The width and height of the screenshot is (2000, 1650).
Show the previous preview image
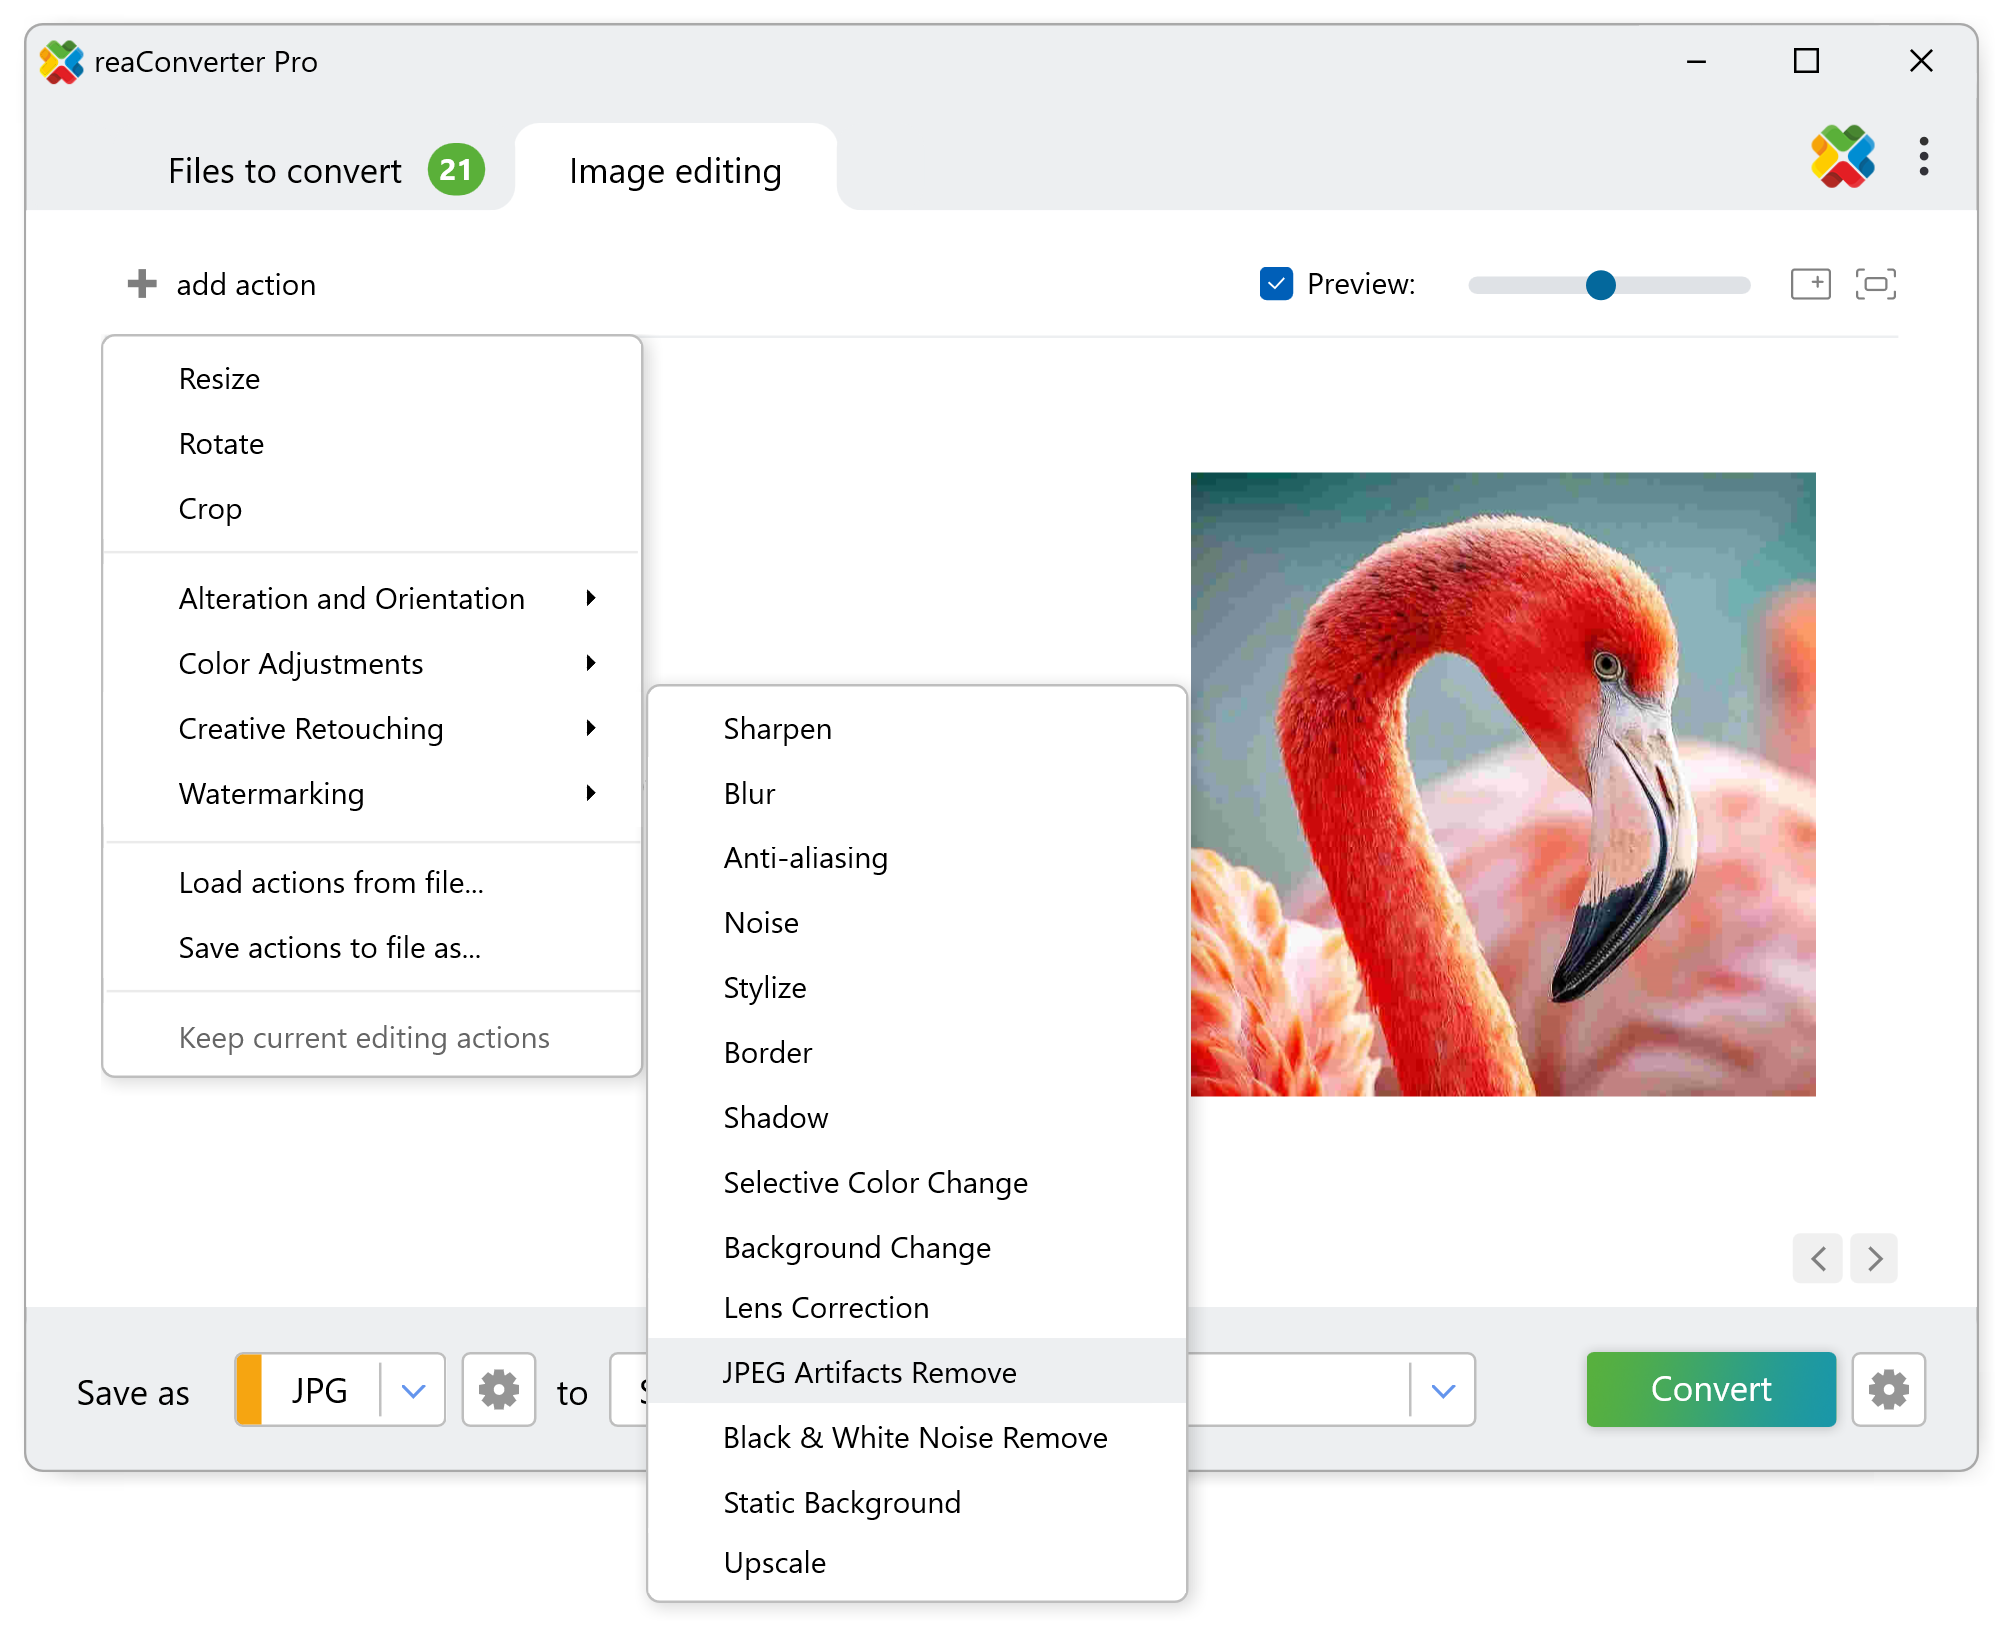(1818, 1258)
